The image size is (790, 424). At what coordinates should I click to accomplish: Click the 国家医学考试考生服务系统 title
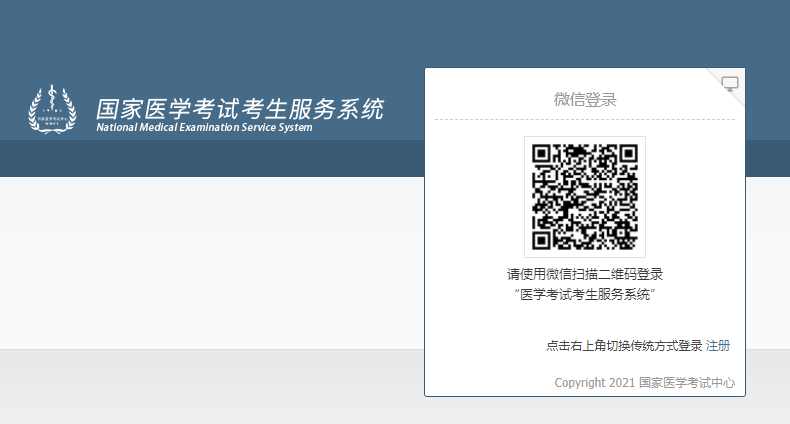239,108
